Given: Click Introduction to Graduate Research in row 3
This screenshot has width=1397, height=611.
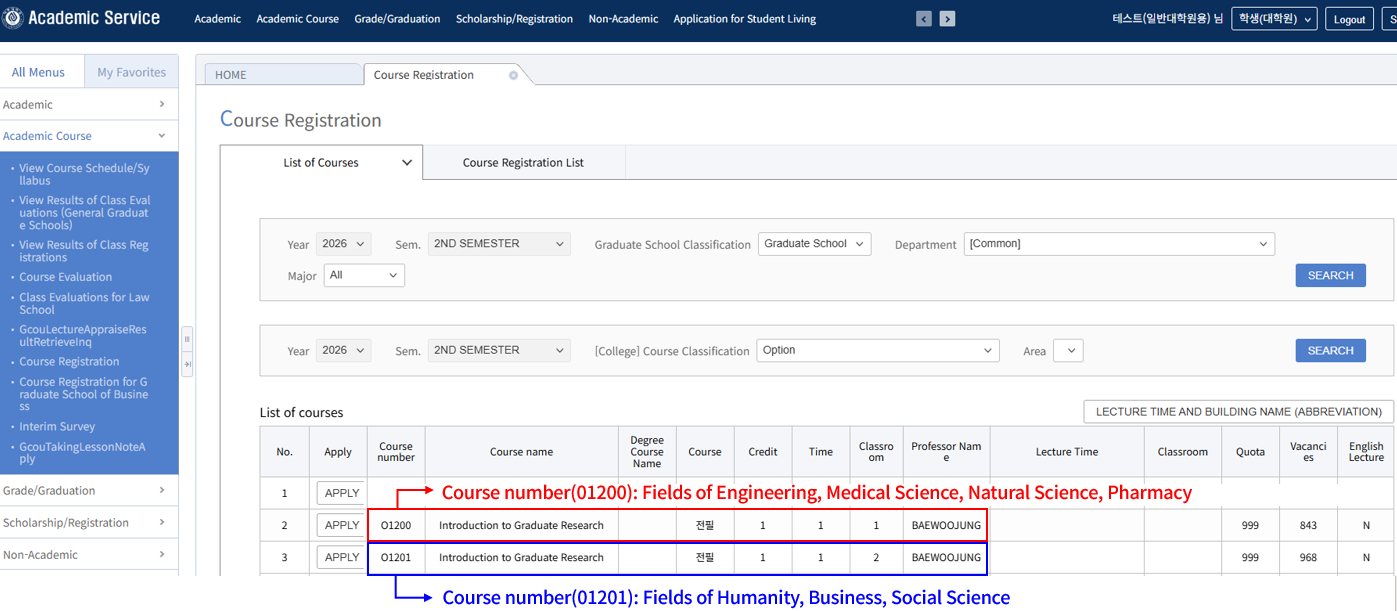Looking at the screenshot, I should pyautogui.click(x=521, y=557).
